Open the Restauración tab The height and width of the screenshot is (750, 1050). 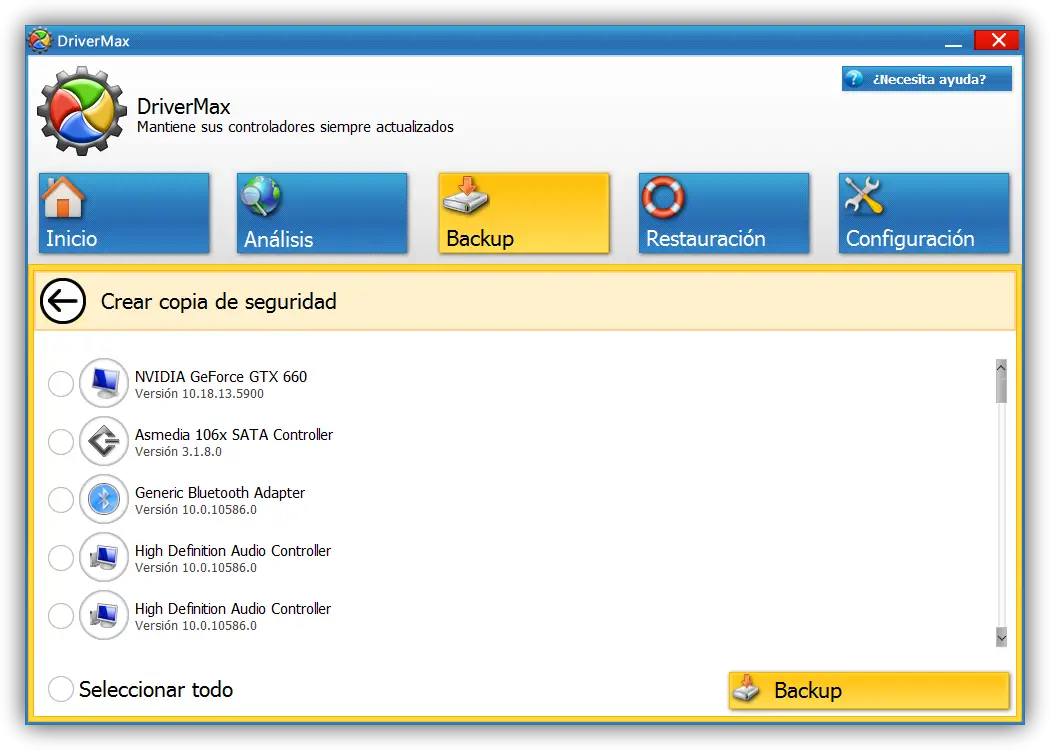(x=724, y=213)
